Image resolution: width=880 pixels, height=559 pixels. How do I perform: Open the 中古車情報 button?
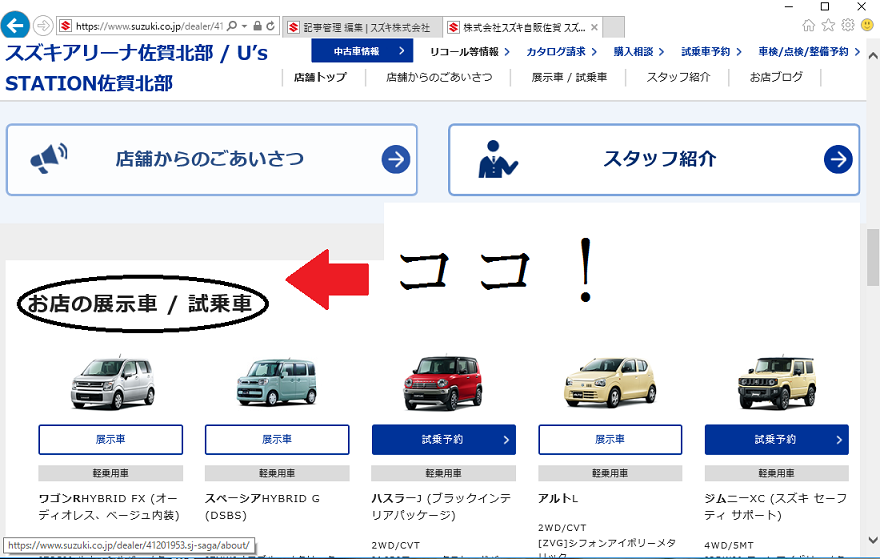362,51
